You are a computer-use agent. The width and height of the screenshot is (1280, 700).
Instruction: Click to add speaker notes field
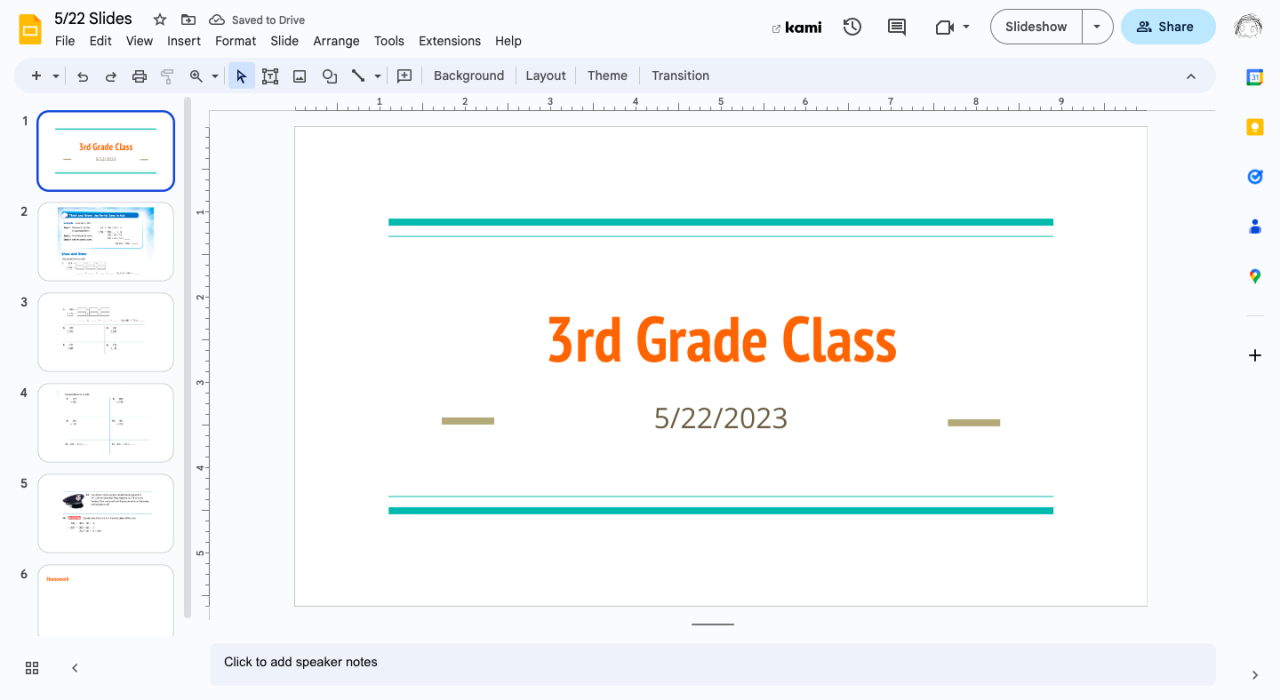(712, 664)
